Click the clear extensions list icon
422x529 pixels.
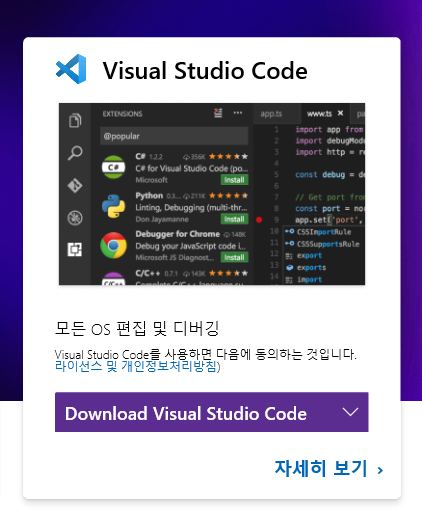tap(218, 113)
